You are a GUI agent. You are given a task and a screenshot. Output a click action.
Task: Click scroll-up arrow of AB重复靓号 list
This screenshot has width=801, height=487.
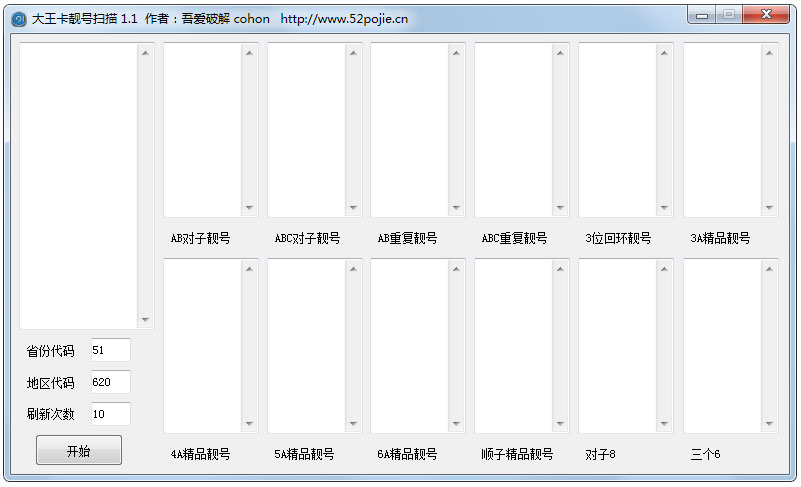click(457, 53)
